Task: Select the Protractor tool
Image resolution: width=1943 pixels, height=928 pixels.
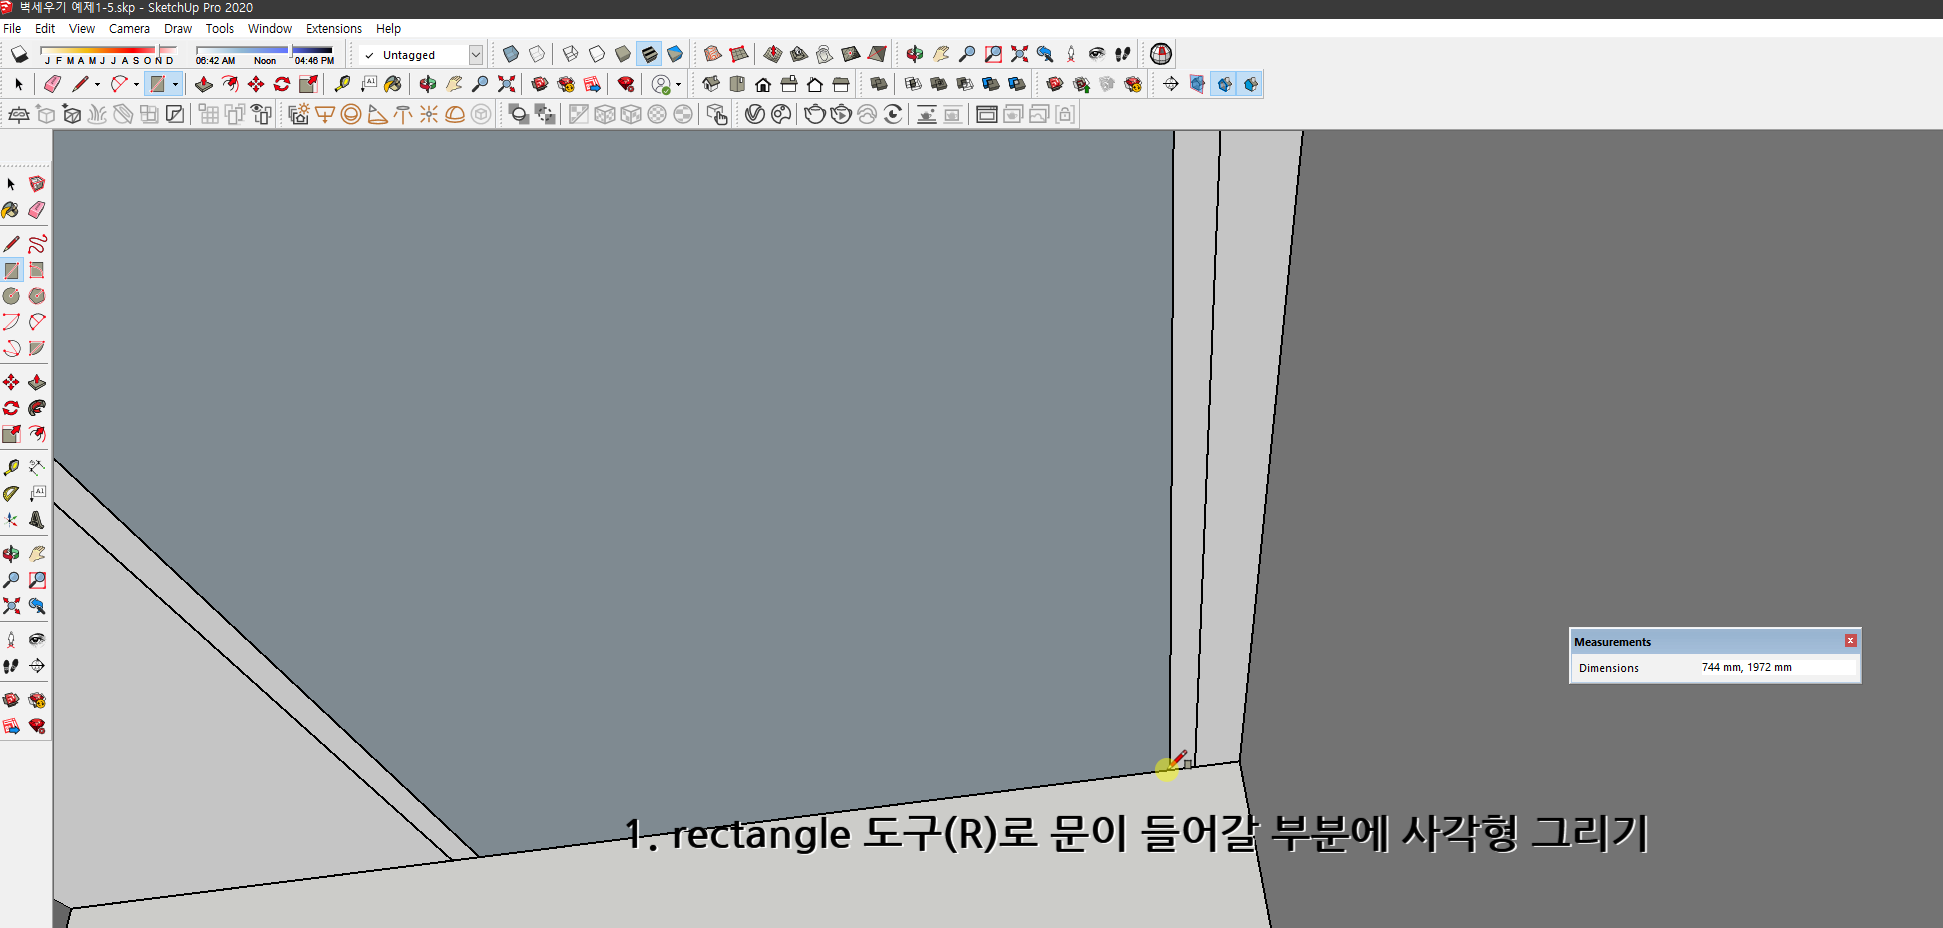Action: point(11,494)
